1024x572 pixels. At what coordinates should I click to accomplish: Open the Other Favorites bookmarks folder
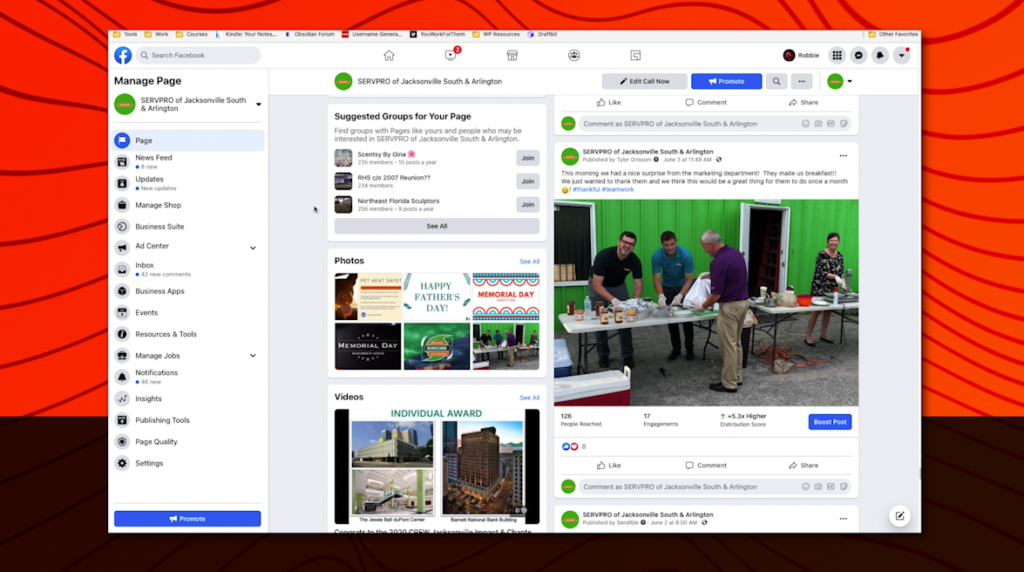pos(893,34)
